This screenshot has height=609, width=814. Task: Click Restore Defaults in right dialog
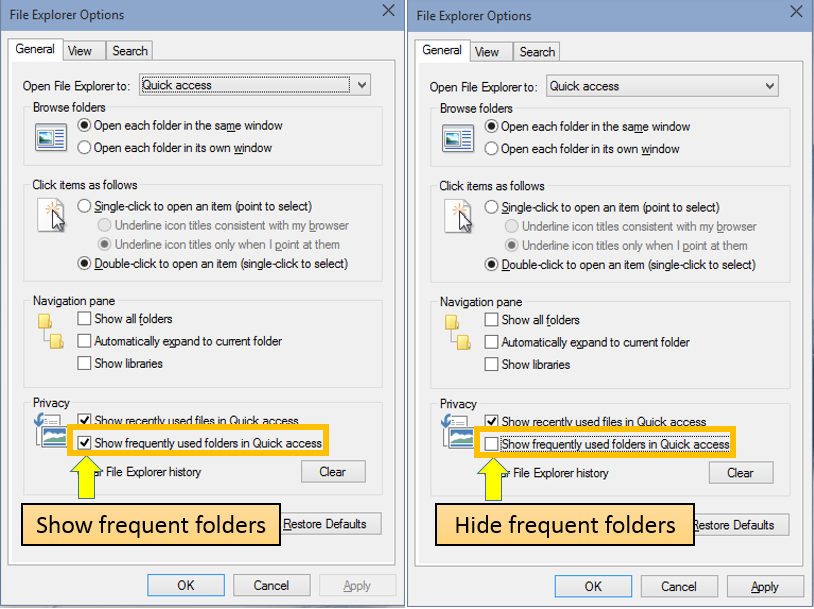(738, 525)
